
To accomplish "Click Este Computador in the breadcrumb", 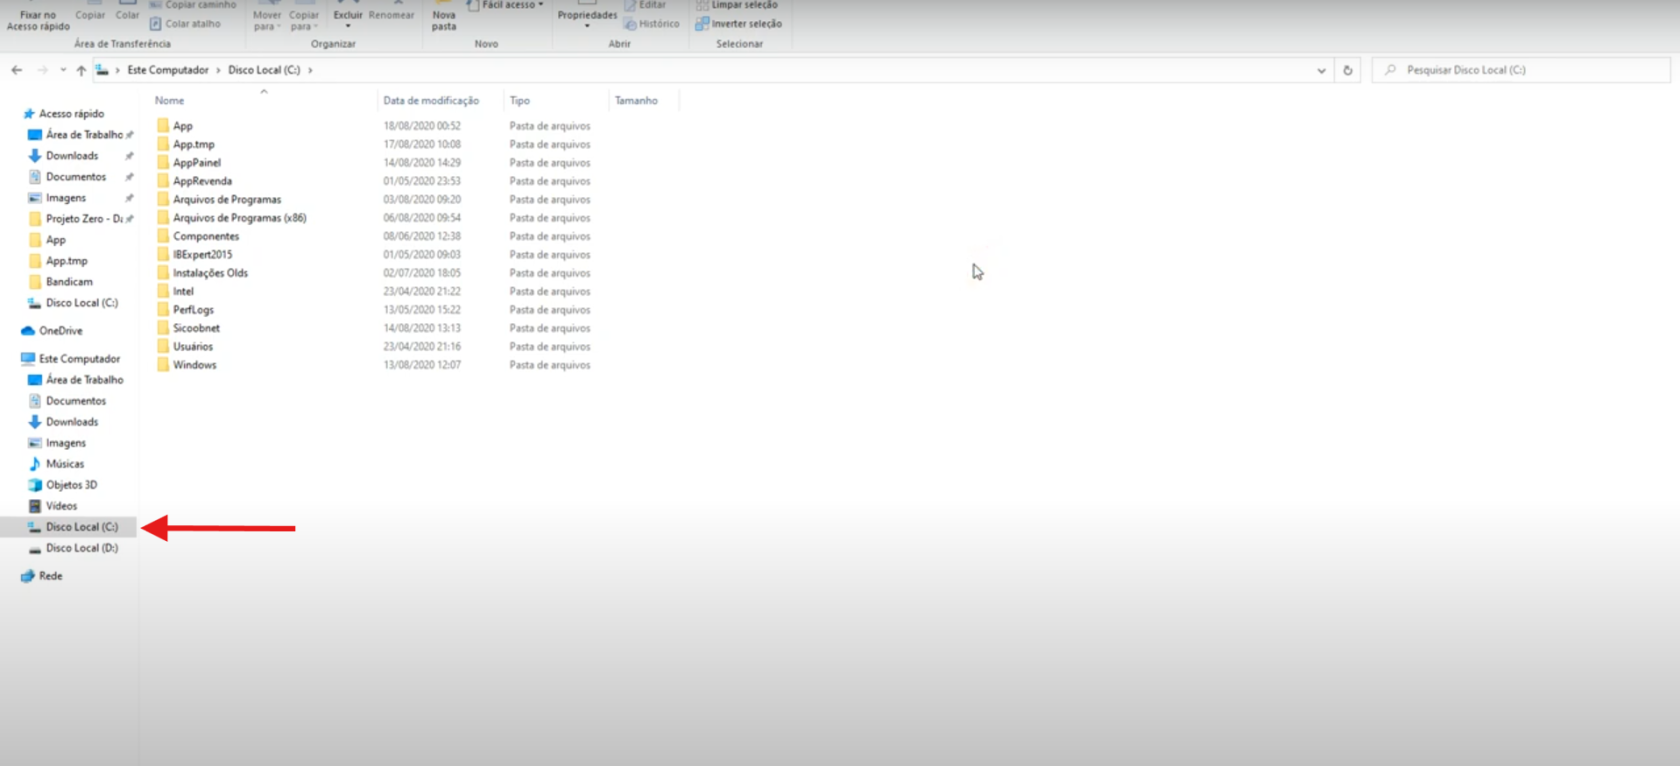I will (168, 70).
